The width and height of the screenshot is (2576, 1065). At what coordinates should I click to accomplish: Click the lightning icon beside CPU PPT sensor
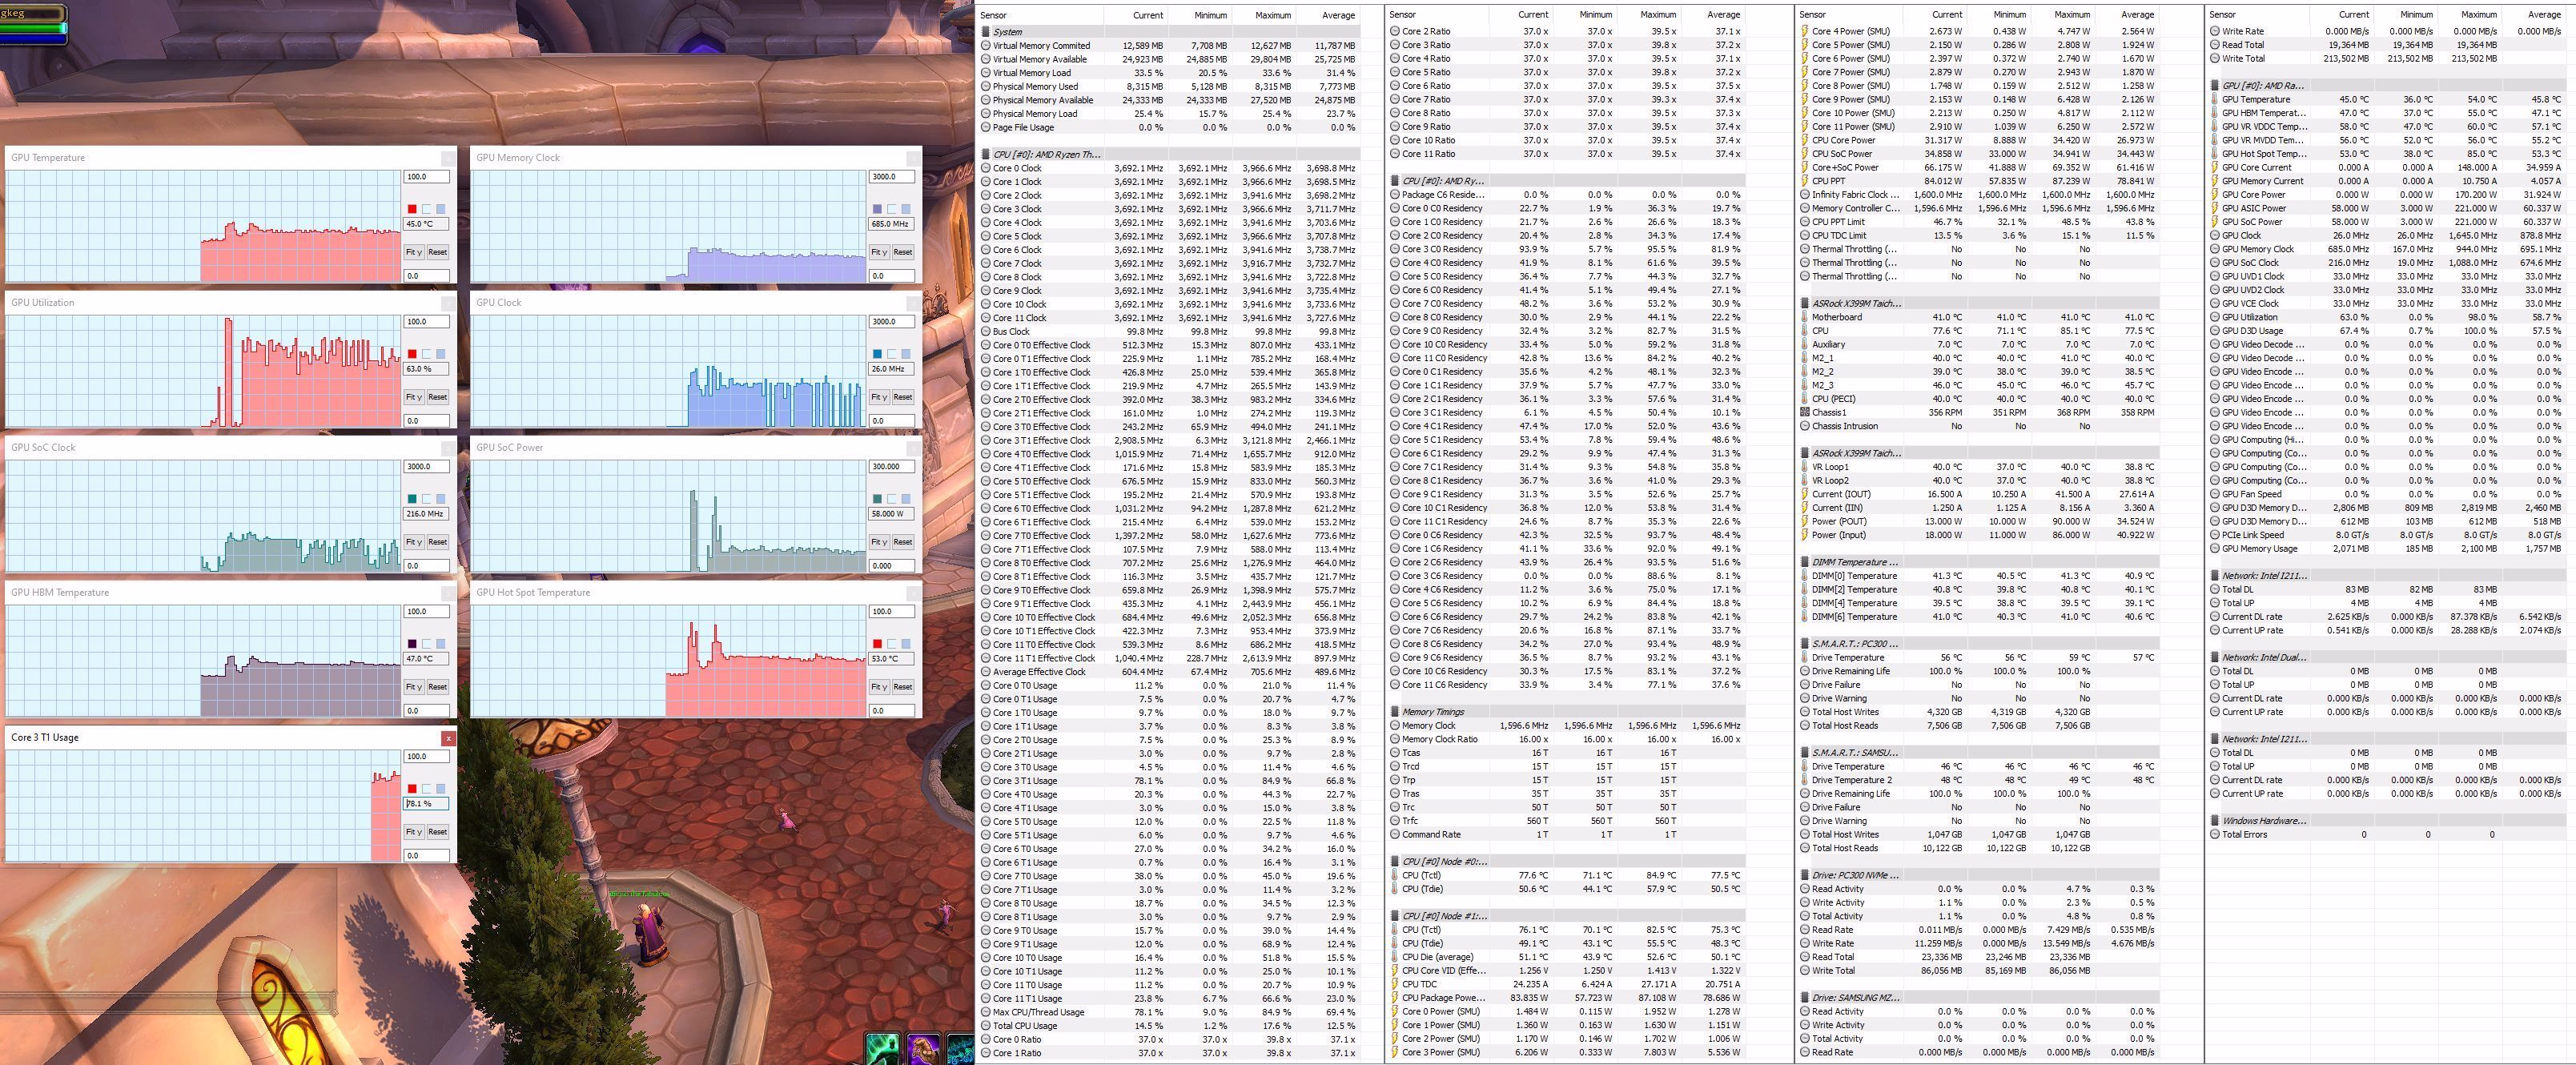(1804, 181)
